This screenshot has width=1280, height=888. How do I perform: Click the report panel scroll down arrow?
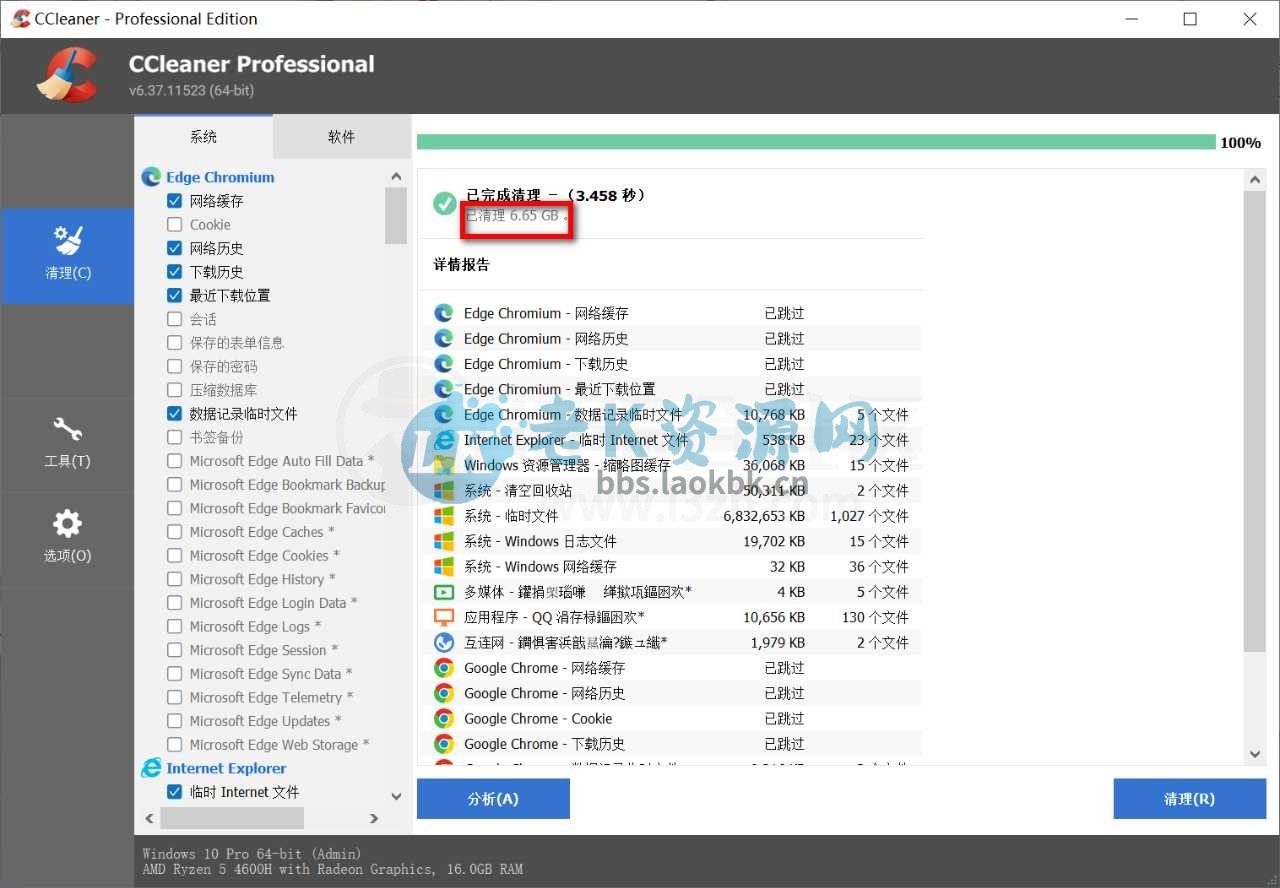pos(1255,754)
